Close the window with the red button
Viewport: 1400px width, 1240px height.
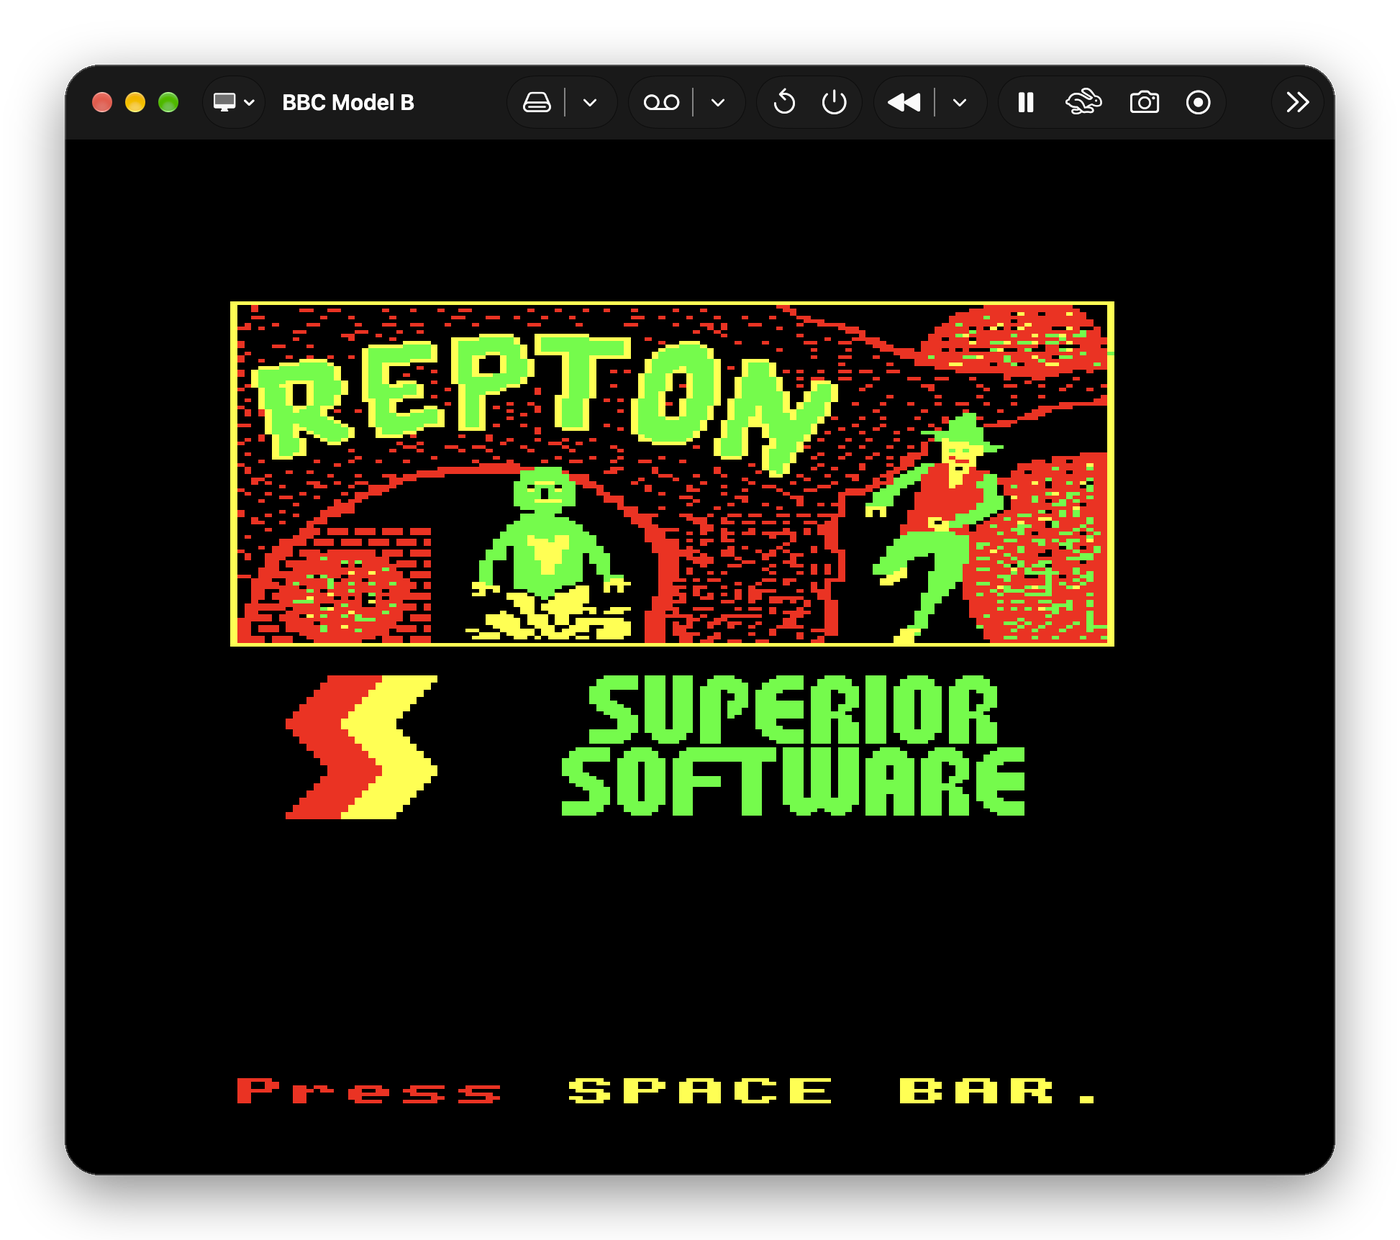coord(102,102)
